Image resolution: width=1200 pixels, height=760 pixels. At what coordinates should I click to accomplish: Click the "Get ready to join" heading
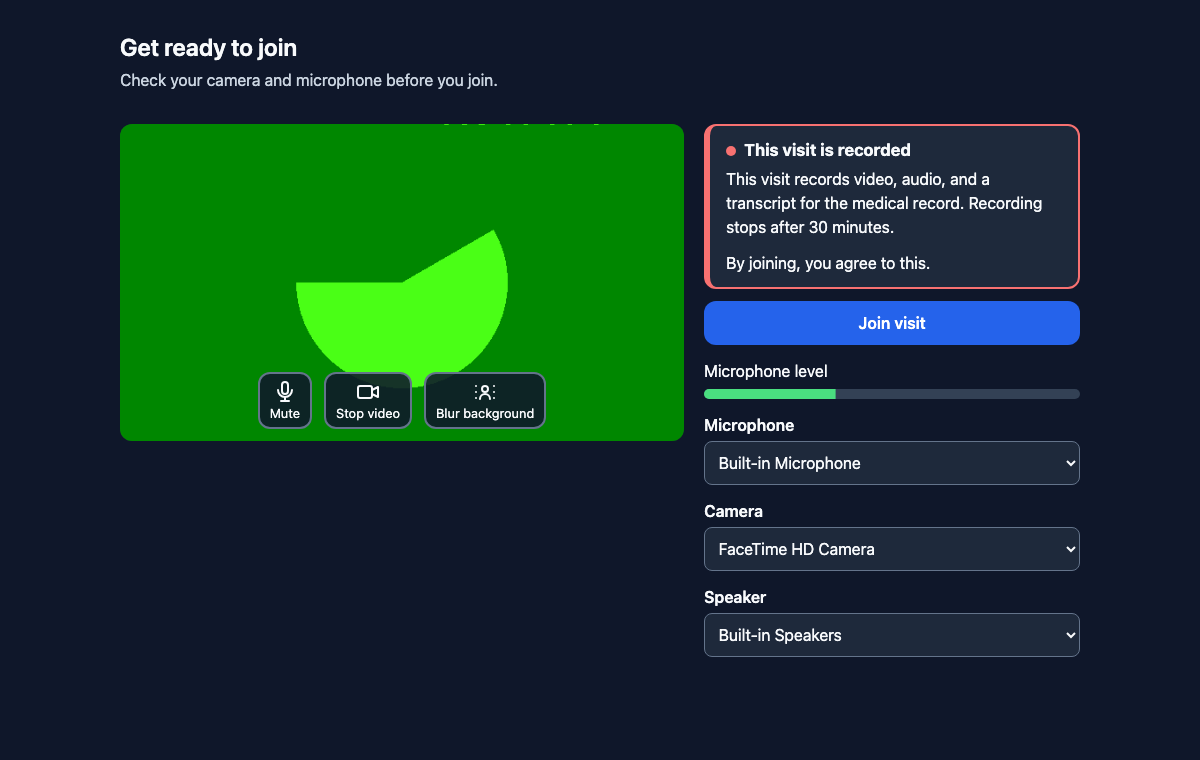[x=208, y=47]
